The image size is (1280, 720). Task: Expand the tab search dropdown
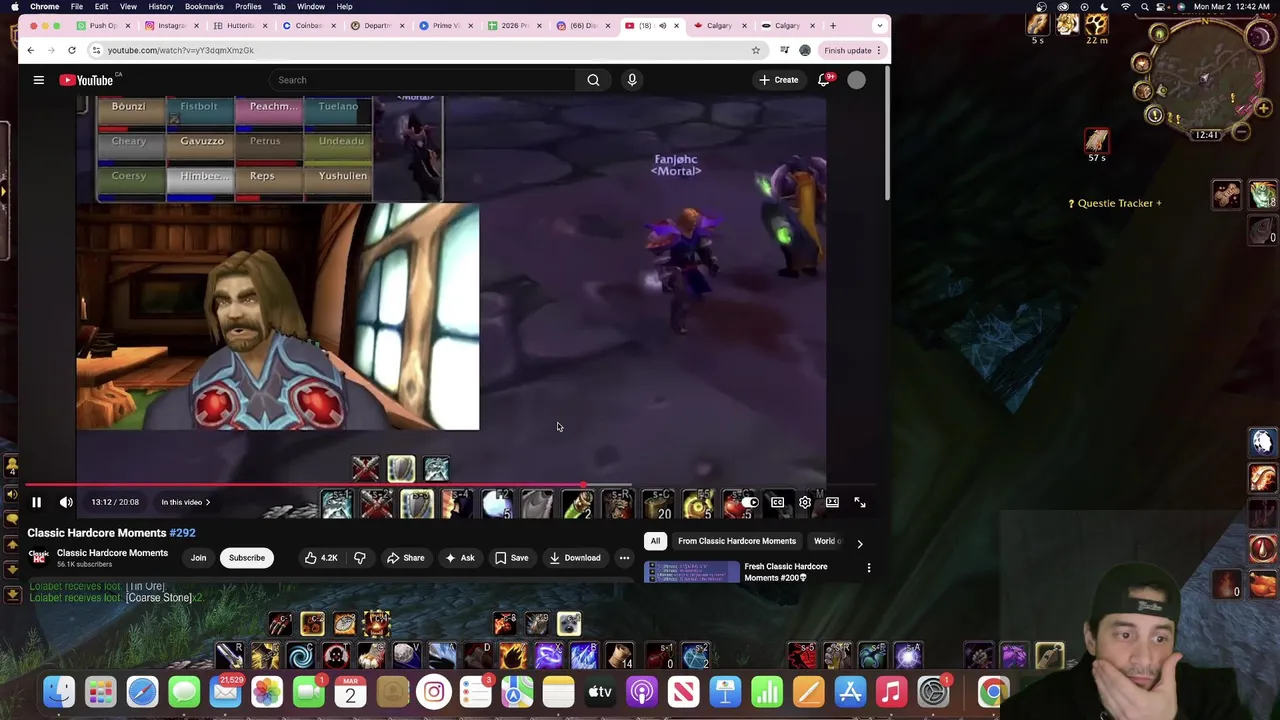click(x=879, y=25)
